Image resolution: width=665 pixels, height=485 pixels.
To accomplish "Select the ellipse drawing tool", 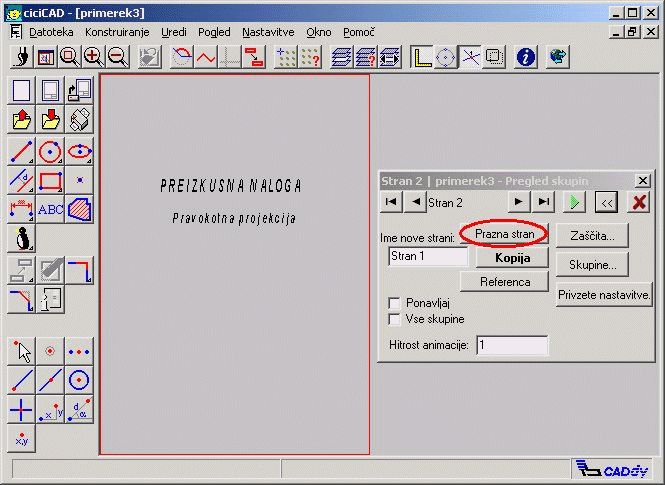I will tap(79, 151).
